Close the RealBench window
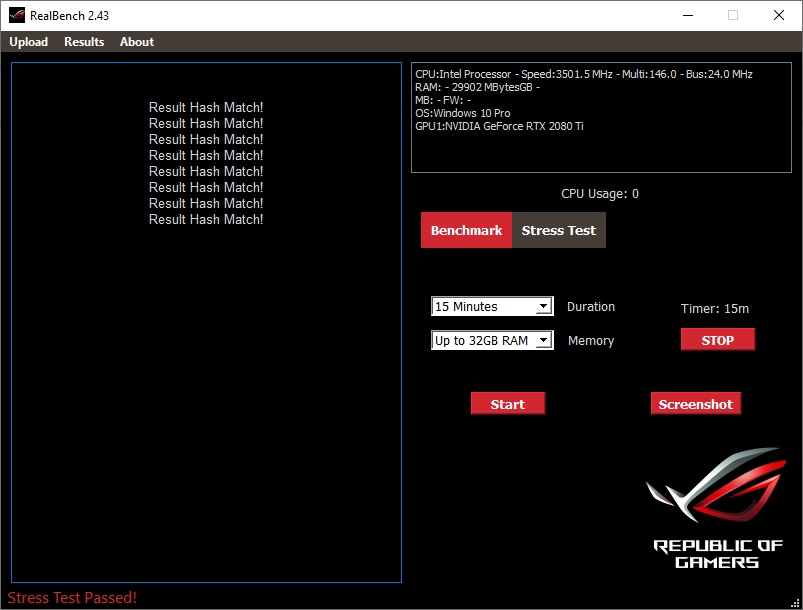Image resolution: width=803 pixels, height=610 pixels. click(779, 15)
